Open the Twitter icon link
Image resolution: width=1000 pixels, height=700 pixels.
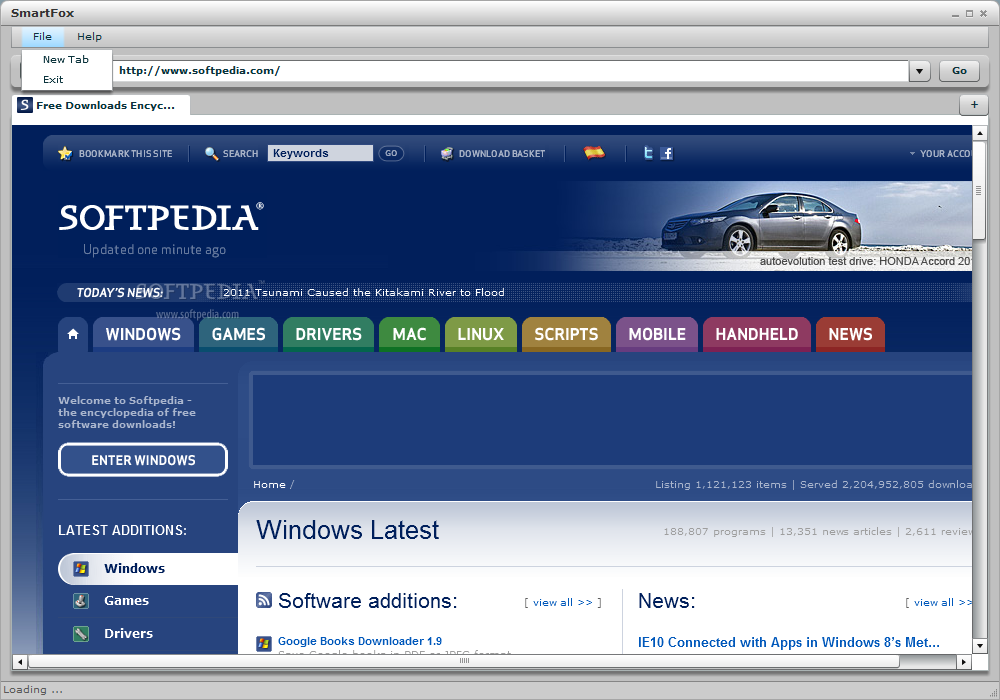coord(648,153)
